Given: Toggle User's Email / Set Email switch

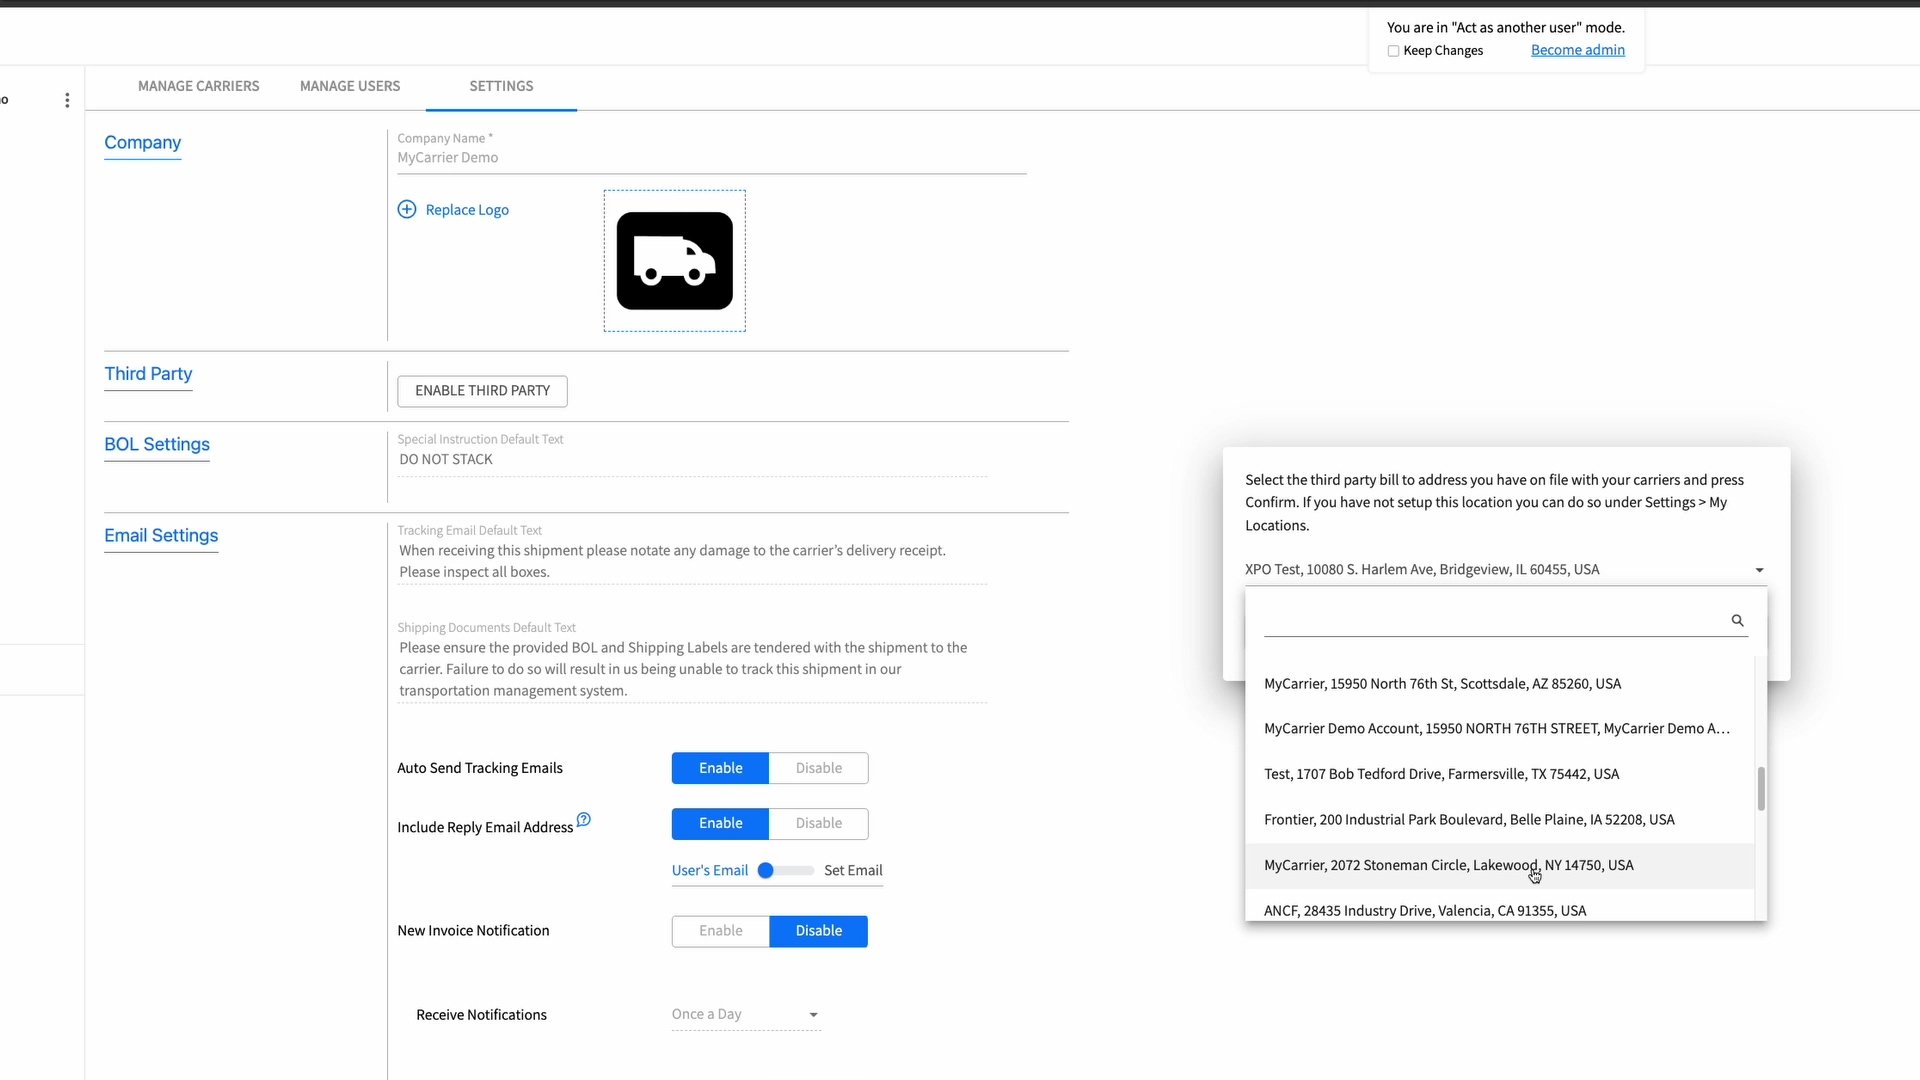Looking at the screenshot, I should click(784, 870).
